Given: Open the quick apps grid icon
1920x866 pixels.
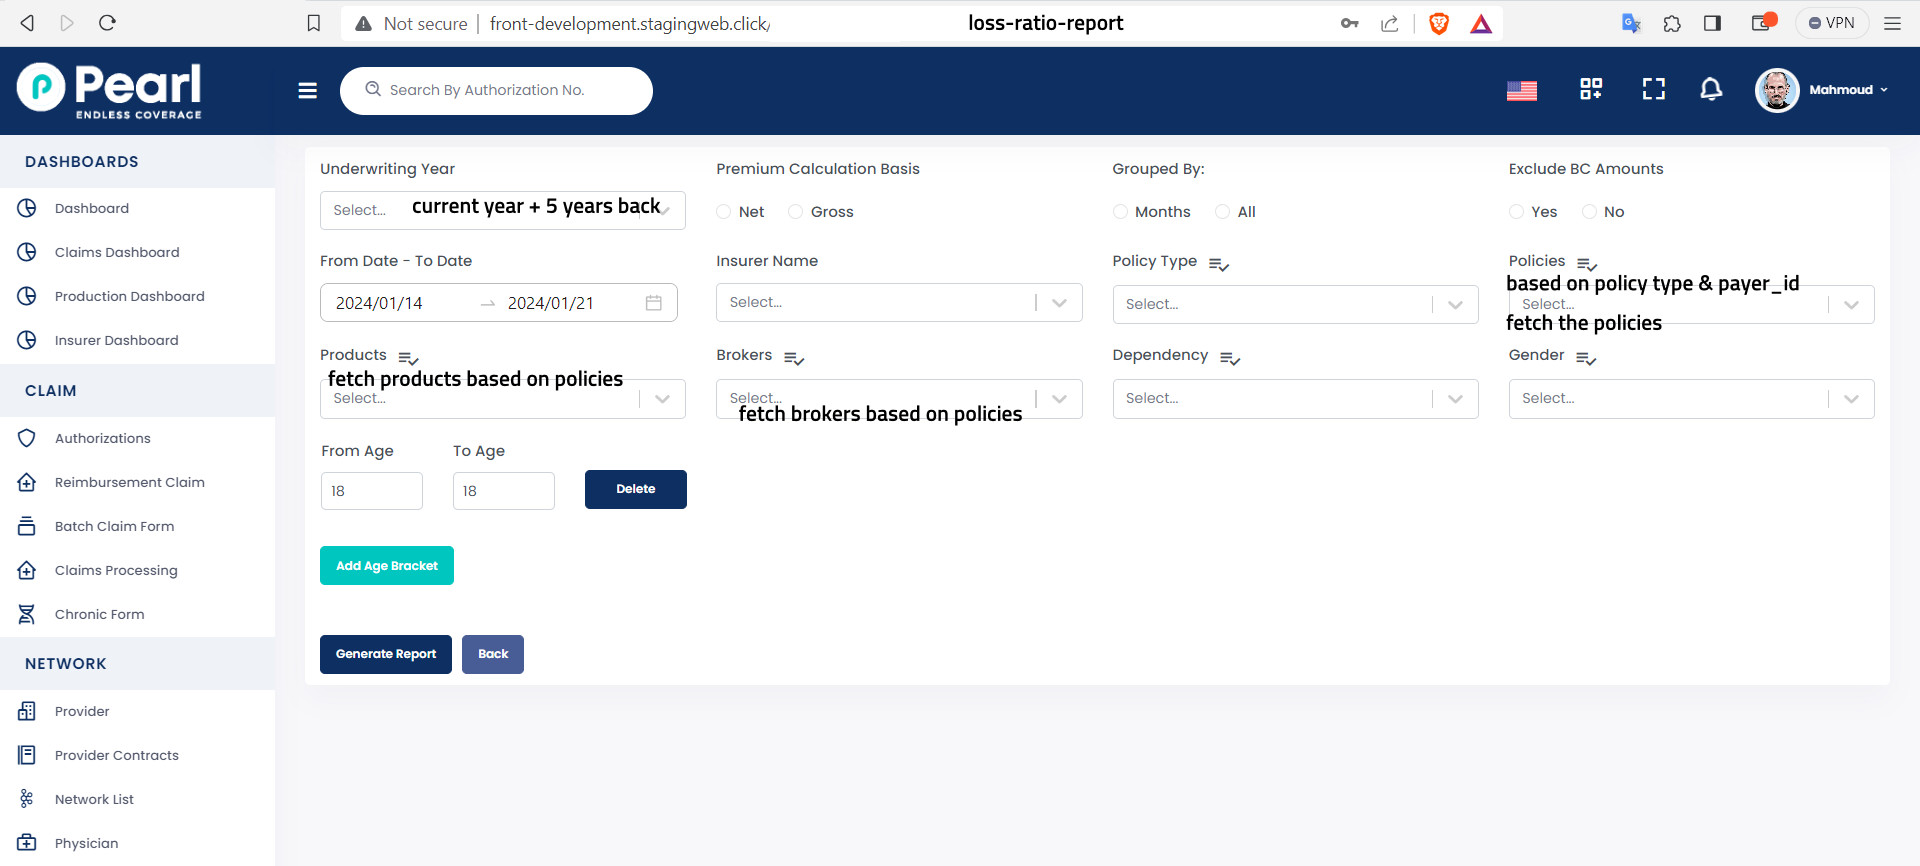Looking at the screenshot, I should [x=1590, y=90].
